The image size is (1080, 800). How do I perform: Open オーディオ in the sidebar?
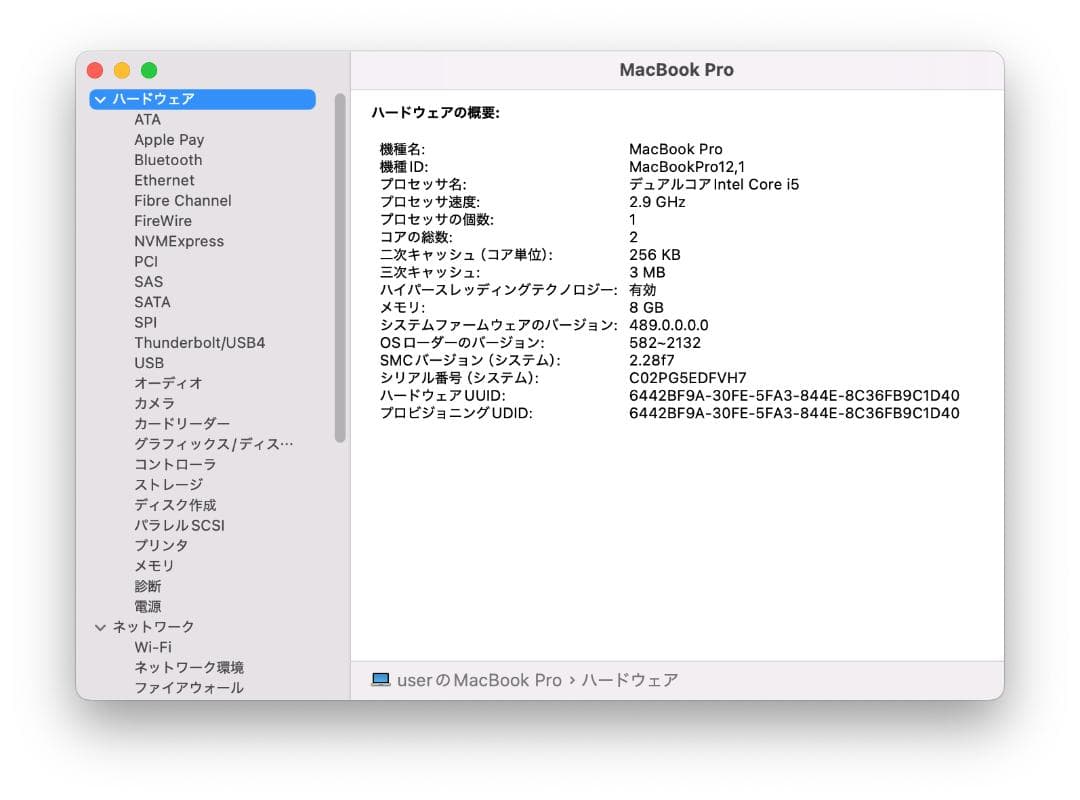168,383
